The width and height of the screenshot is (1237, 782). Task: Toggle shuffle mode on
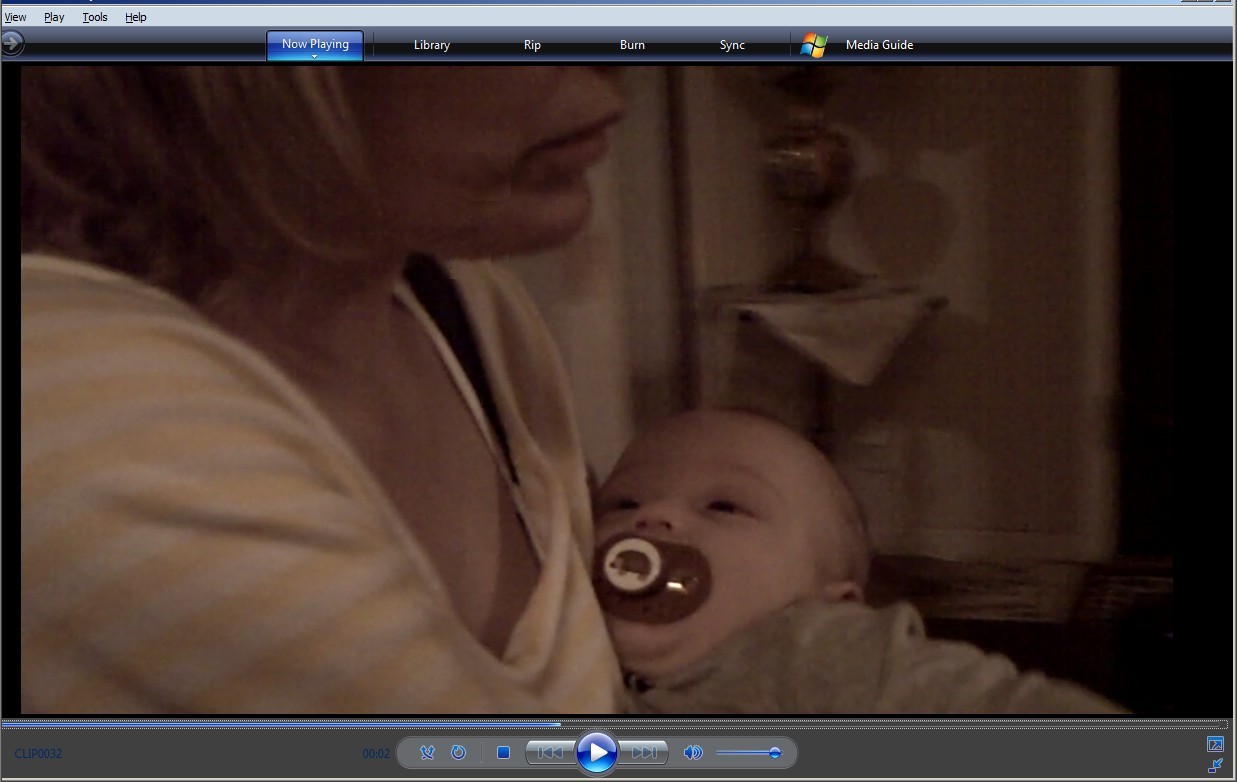(427, 753)
